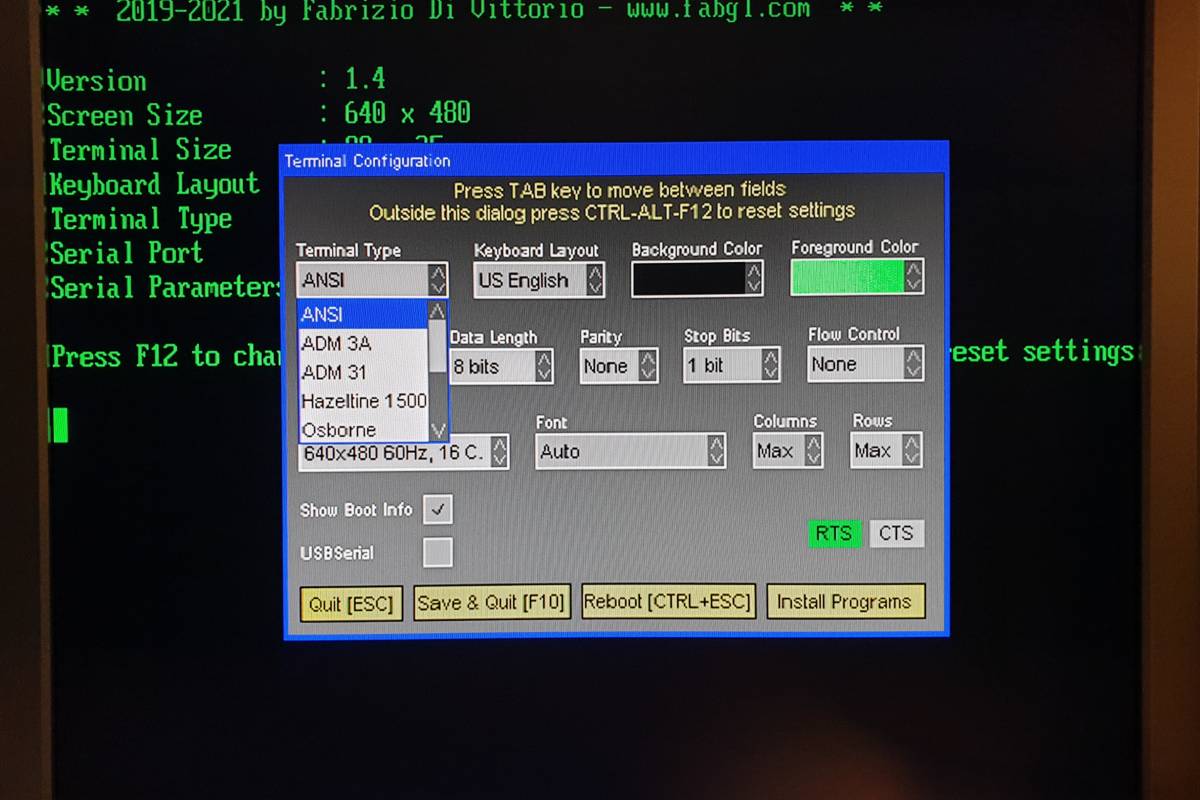Image resolution: width=1200 pixels, height=800 pixels.
Task: Open the Background Color selector
Action: pyautogui.click(x=697, y=279)
